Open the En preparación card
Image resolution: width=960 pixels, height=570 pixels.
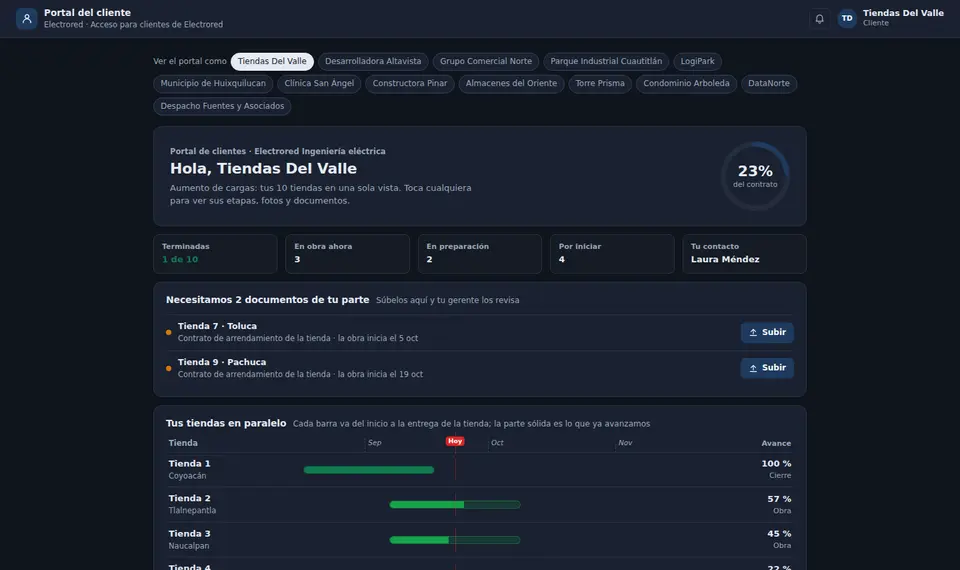[x=479, y=253]
